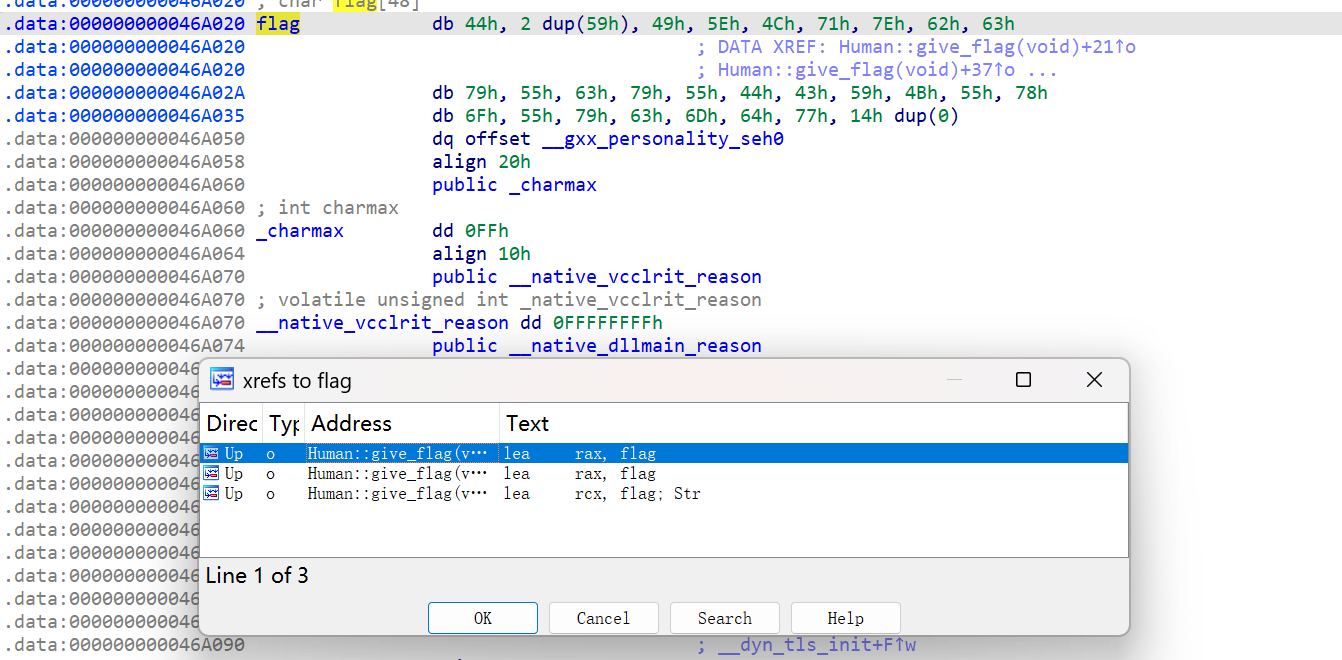Image resolution: width=1342 pixels, height=660 pixels.
Task: Click the Help button
Action: 846,618
